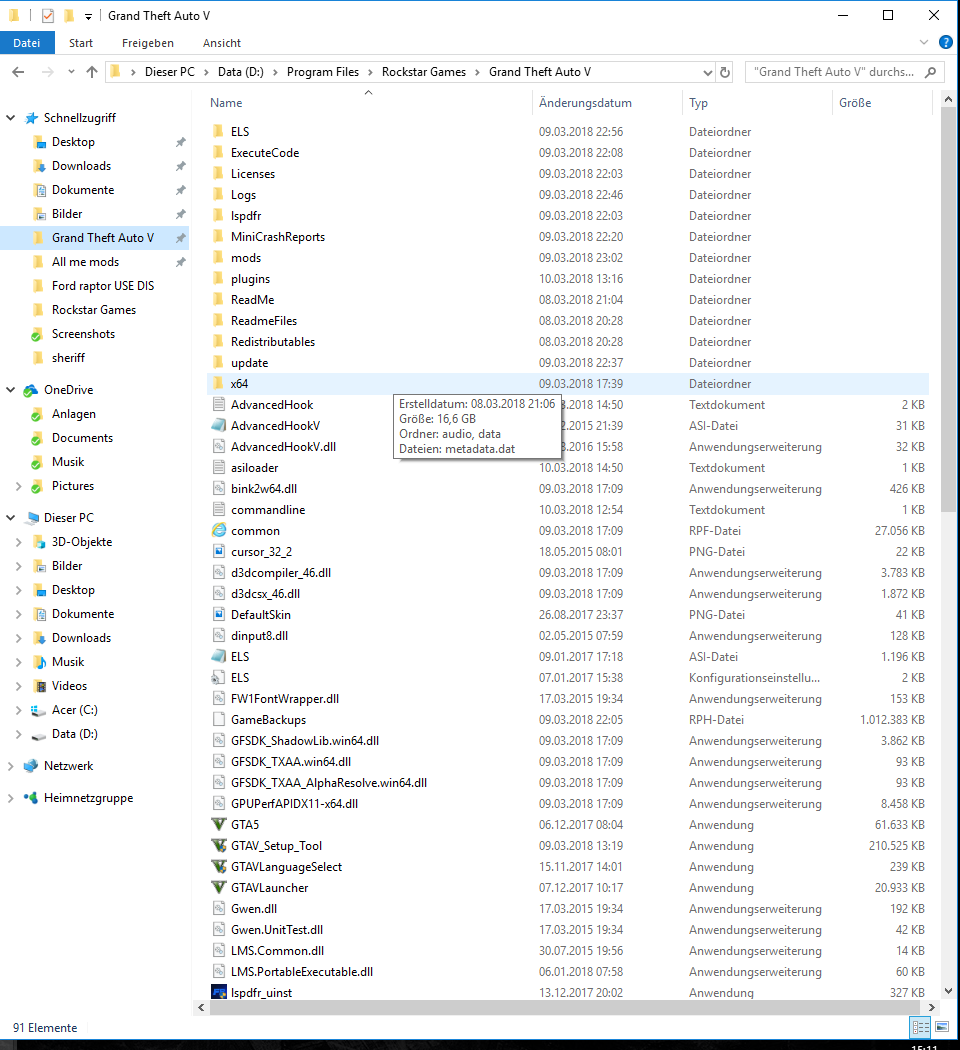Click the GTA5 application icon
The height and width of the screenshot is (1050, 960).
coord(219,824)
